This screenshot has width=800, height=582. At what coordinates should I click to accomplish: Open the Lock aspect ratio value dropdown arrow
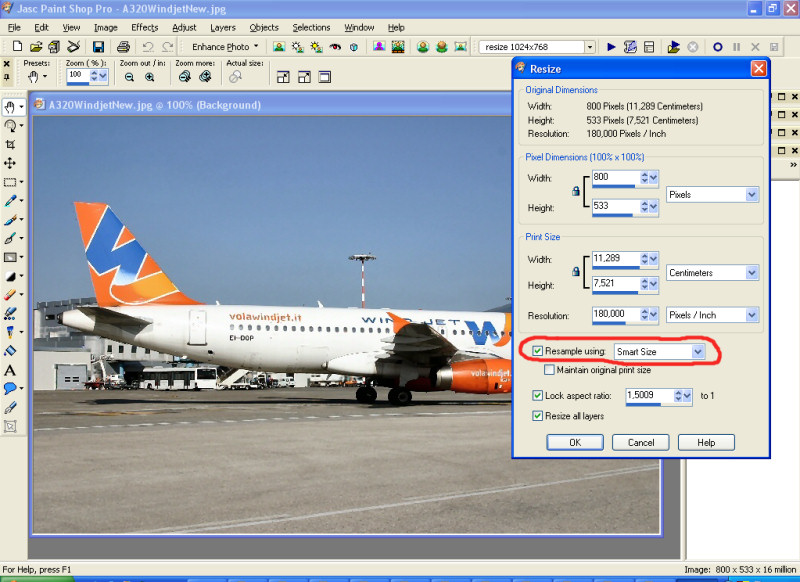click(x=687, y=395)
